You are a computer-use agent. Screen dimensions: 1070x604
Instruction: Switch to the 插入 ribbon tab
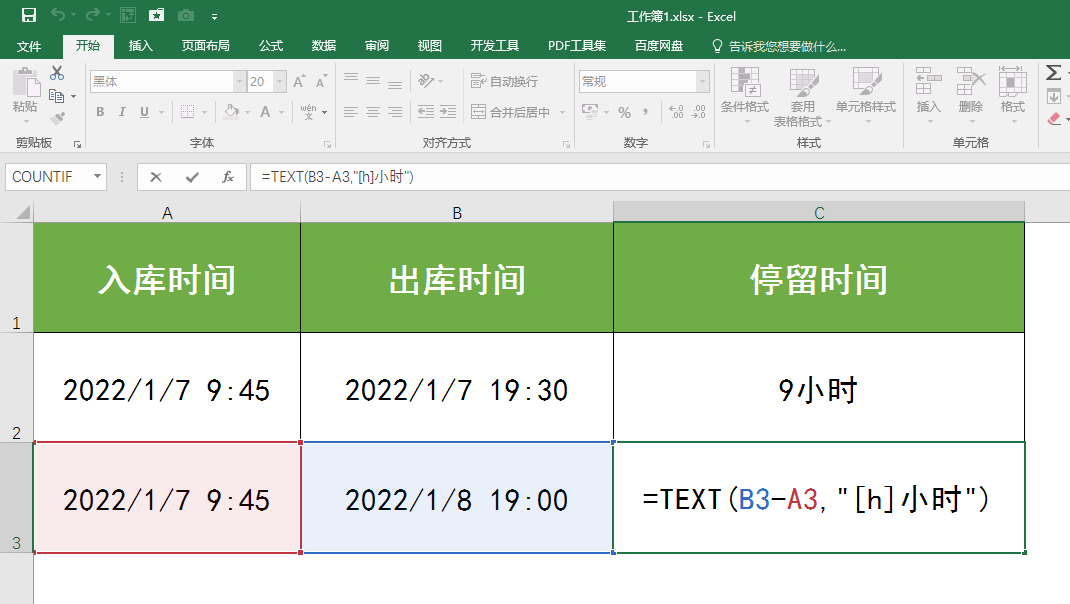[141, 46]
